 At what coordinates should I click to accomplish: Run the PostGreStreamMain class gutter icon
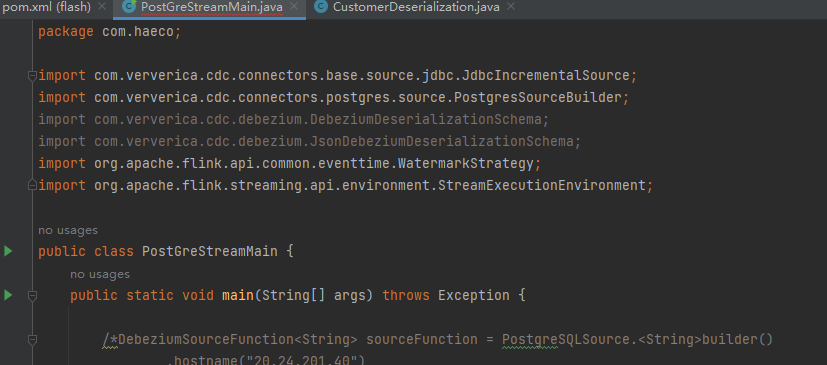[8, 251]
